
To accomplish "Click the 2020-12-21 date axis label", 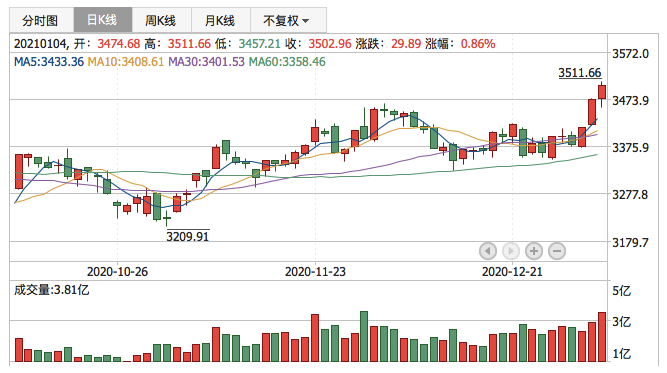I will click(513, 272).
